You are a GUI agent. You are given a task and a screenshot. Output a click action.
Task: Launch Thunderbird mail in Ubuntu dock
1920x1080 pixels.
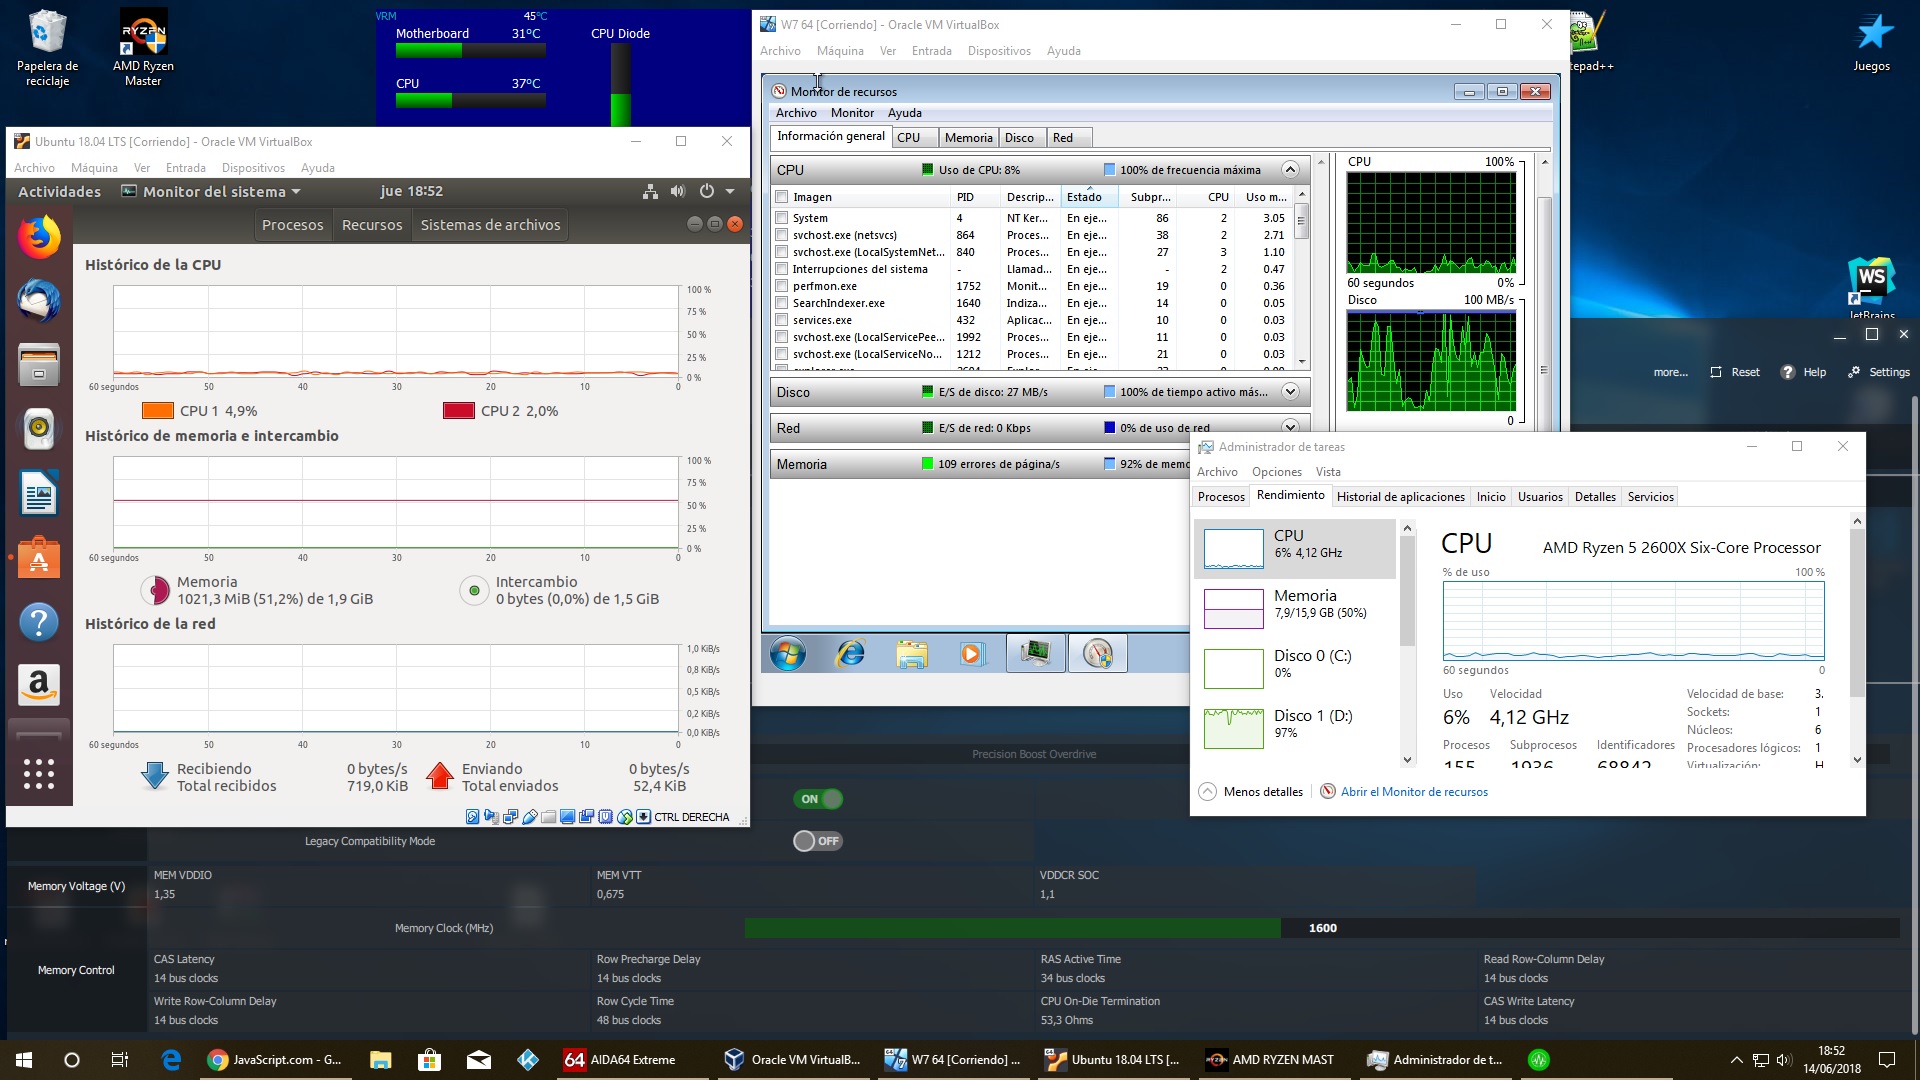[39, 301]
